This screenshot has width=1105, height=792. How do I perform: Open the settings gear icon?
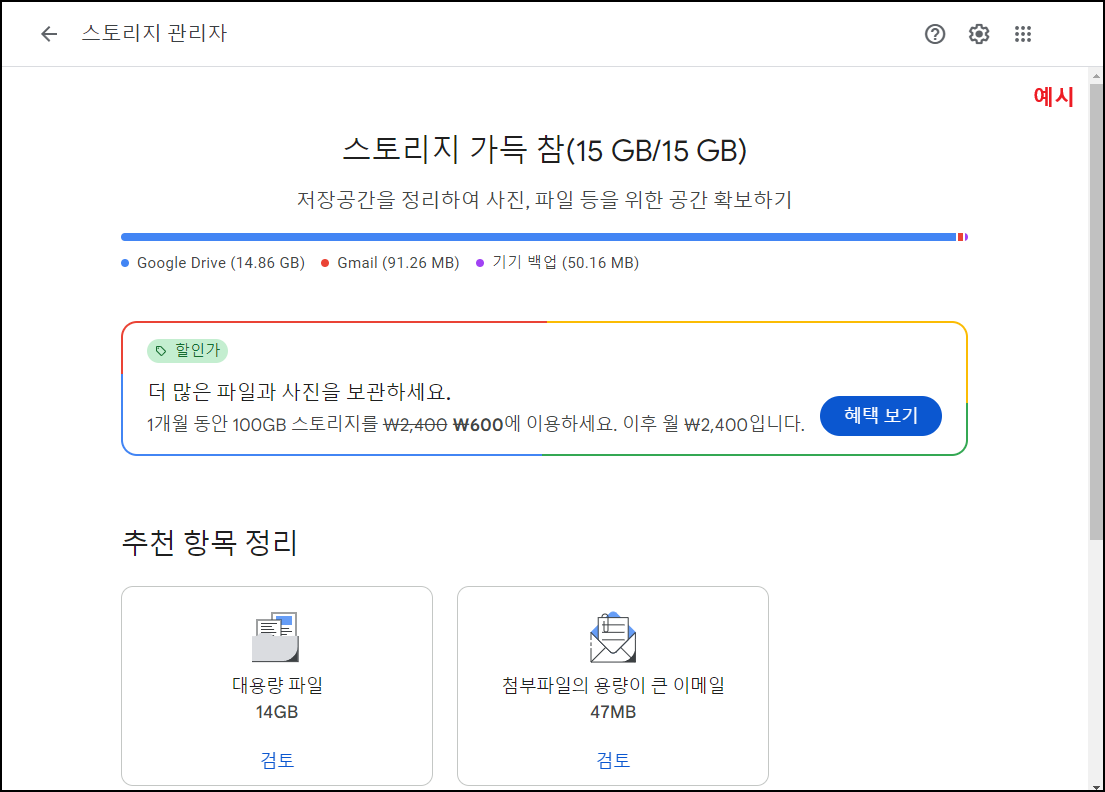[x=979, y=34]
